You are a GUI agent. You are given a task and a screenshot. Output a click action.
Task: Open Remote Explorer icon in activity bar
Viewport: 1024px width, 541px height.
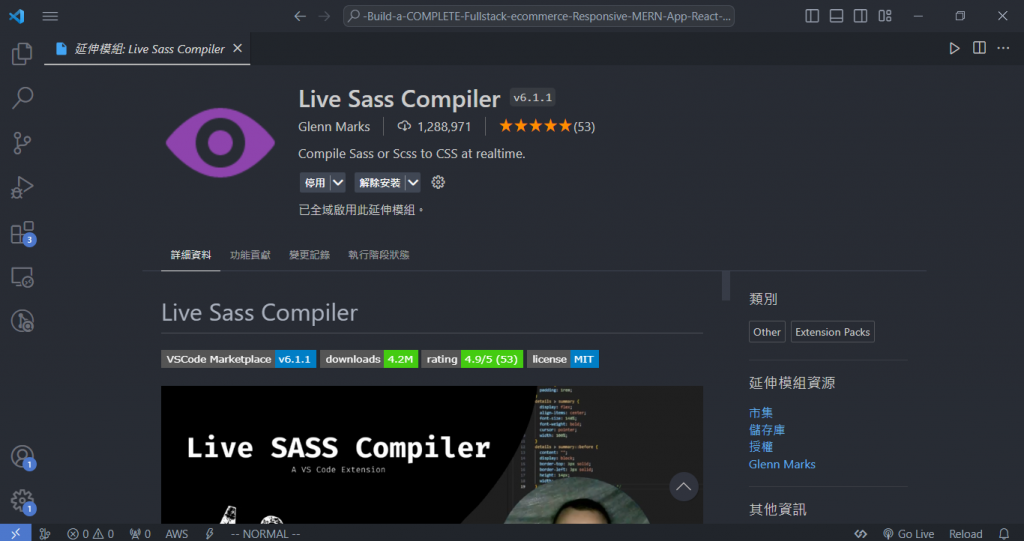tap(22, 277)
